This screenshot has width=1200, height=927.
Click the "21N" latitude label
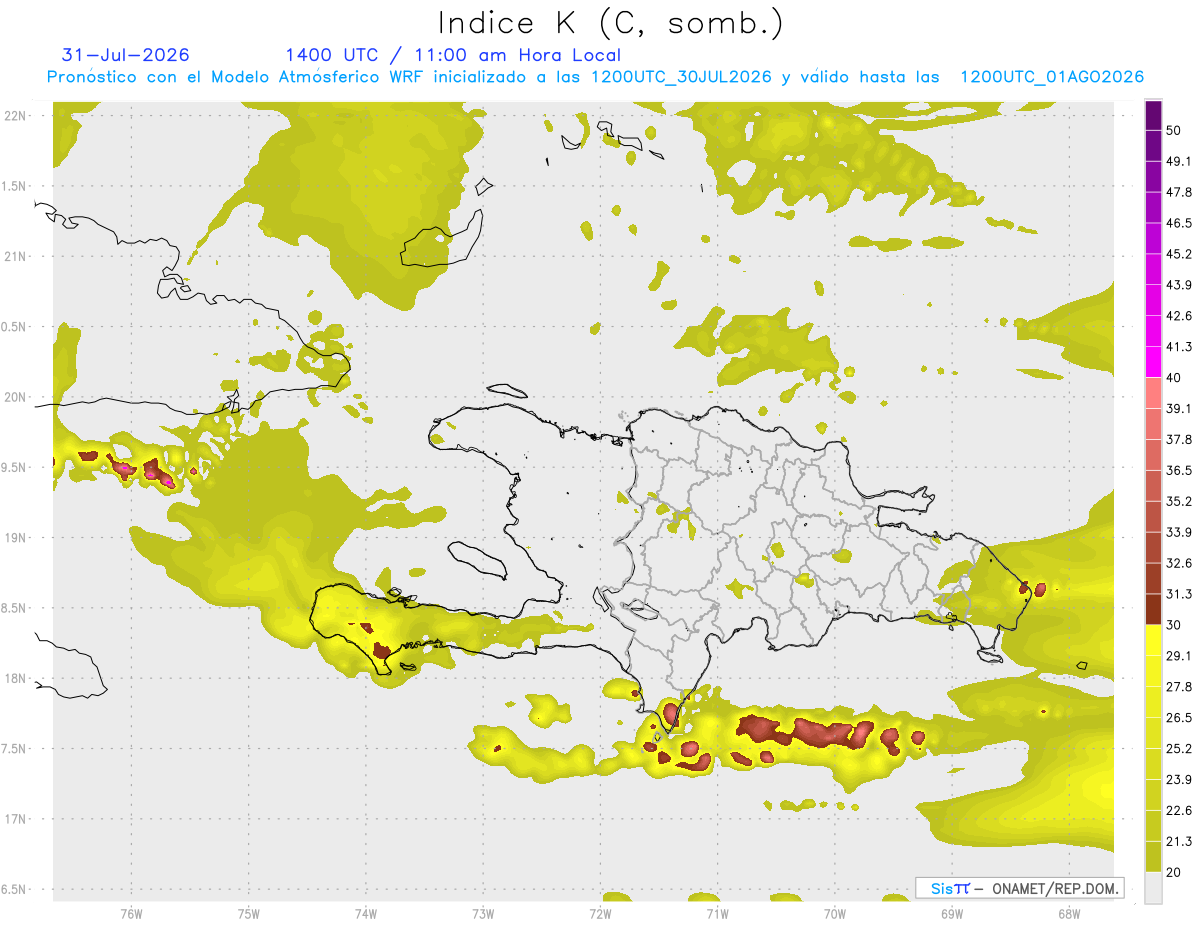coord(17,256)
